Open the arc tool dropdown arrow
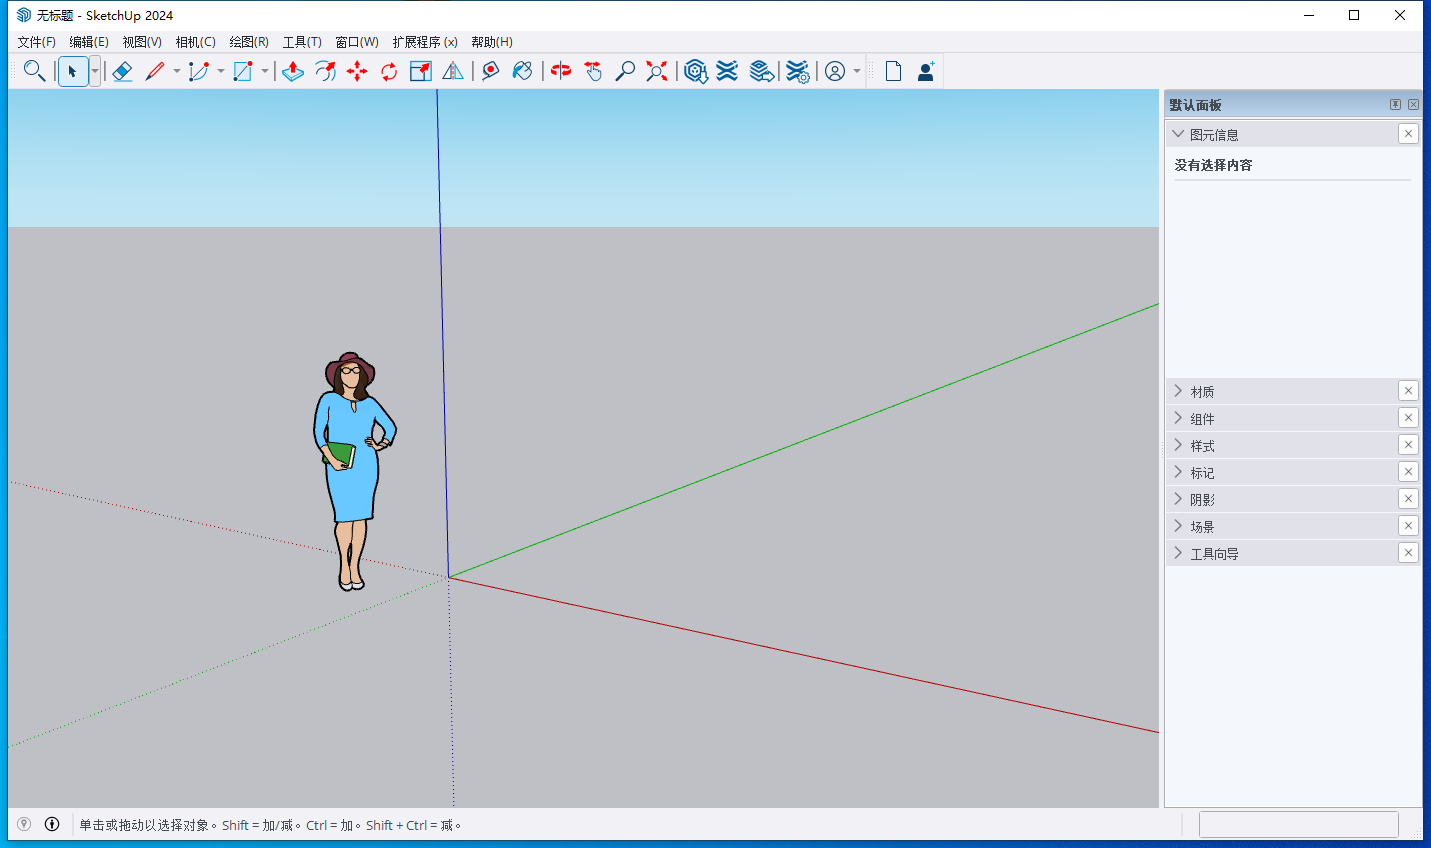 [219, 71]
